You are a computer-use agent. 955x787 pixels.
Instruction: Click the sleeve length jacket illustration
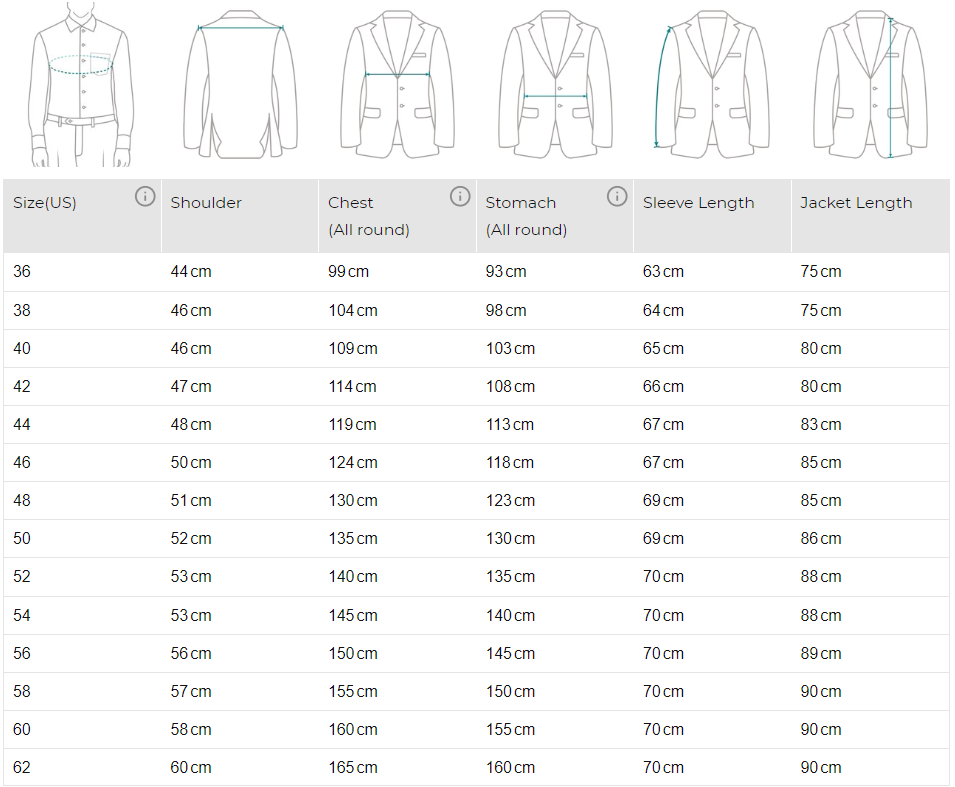(x=712, y=84)
